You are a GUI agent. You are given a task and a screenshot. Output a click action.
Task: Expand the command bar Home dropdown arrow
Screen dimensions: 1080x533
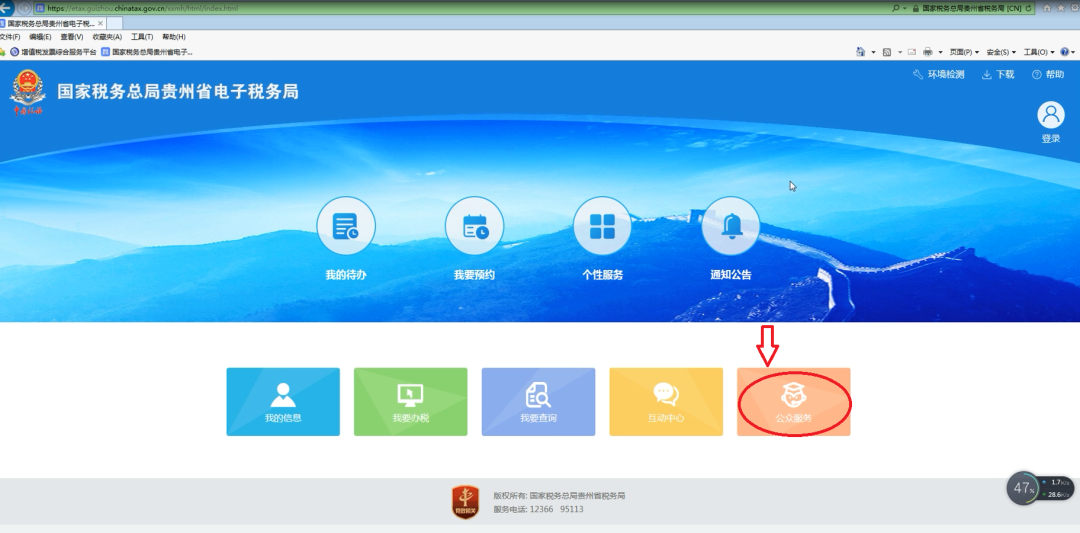point(873,52)
